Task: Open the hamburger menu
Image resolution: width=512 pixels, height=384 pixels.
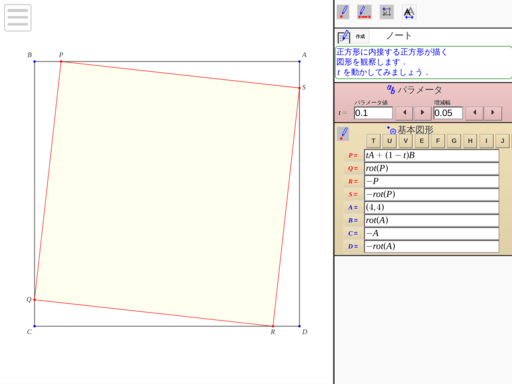Action: (18, 18)
